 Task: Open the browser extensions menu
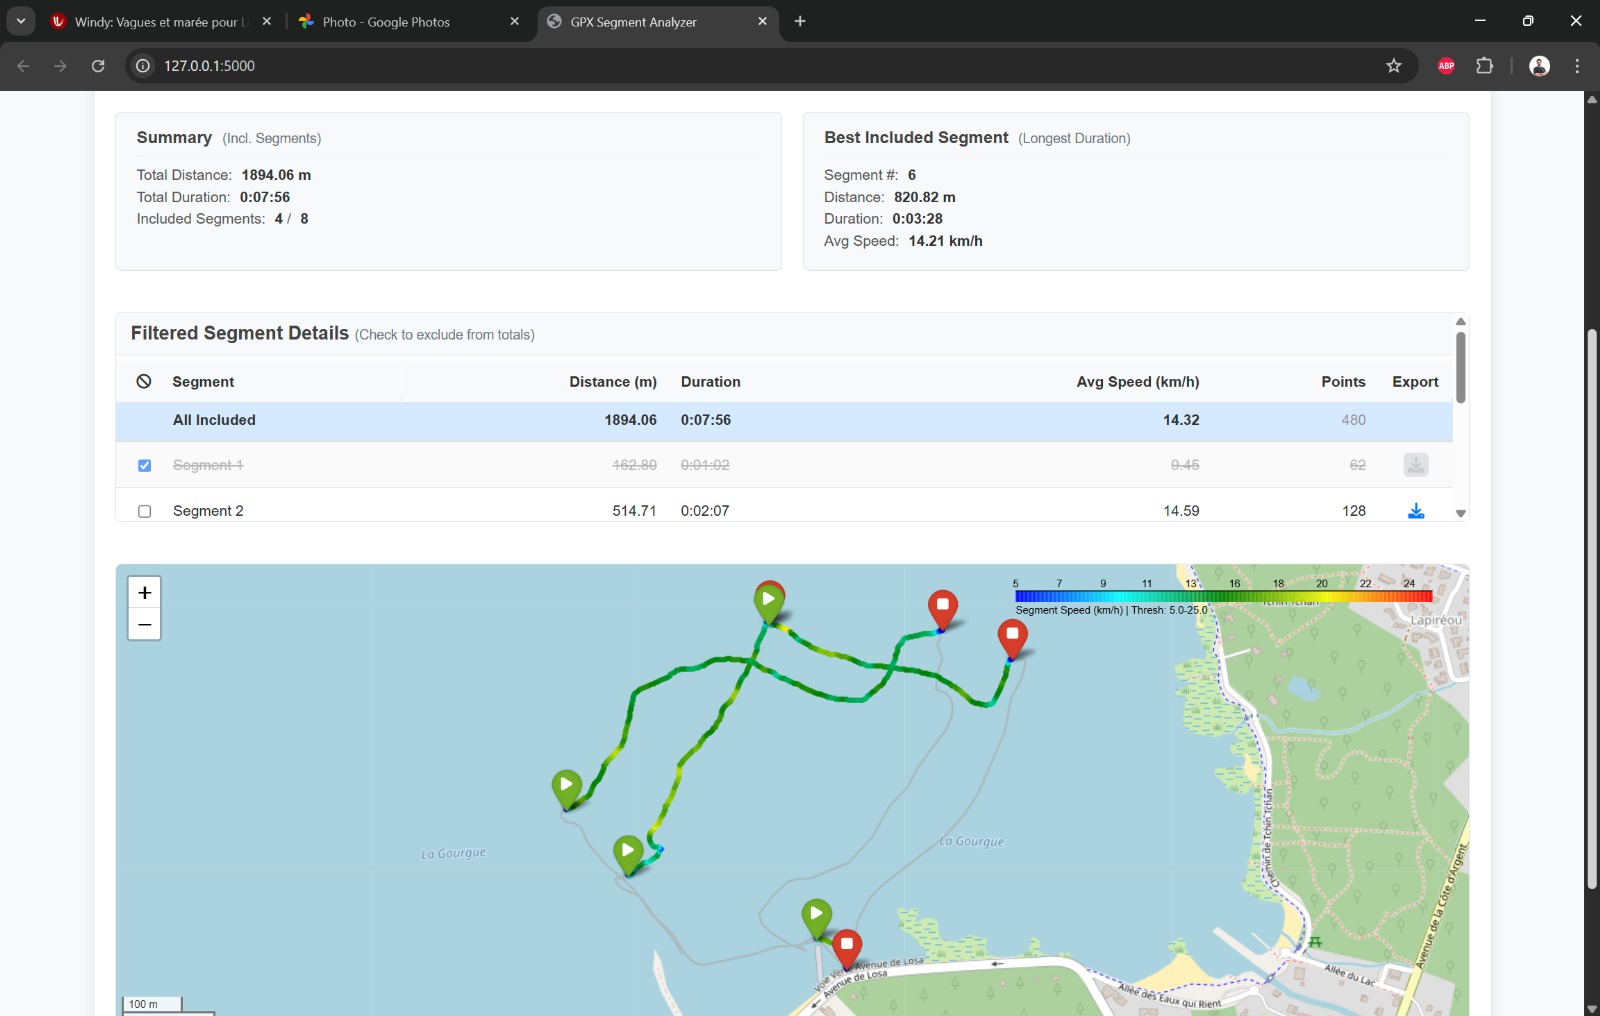tap(1485, 66)
